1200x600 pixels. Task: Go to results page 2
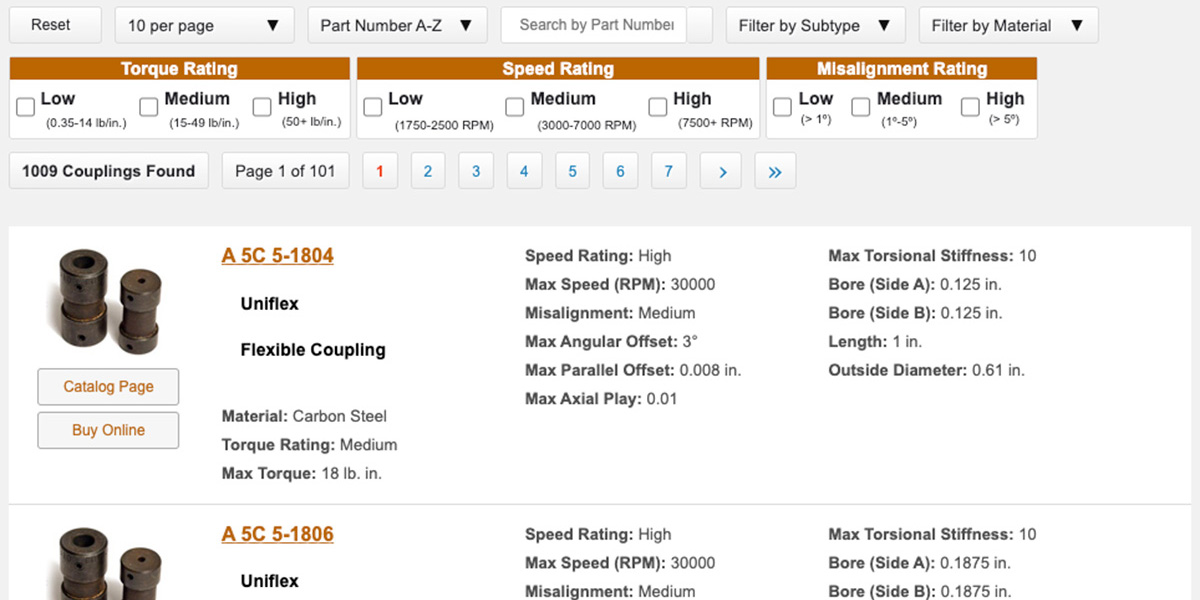click(x=428, y=171)
